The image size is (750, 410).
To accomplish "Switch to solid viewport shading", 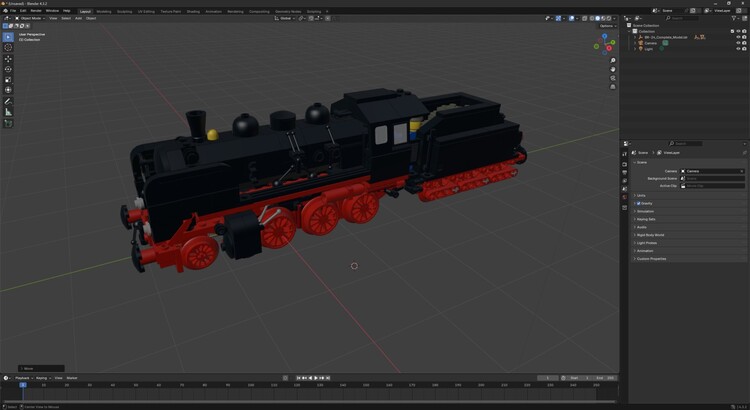I will (x=597, y=18).
